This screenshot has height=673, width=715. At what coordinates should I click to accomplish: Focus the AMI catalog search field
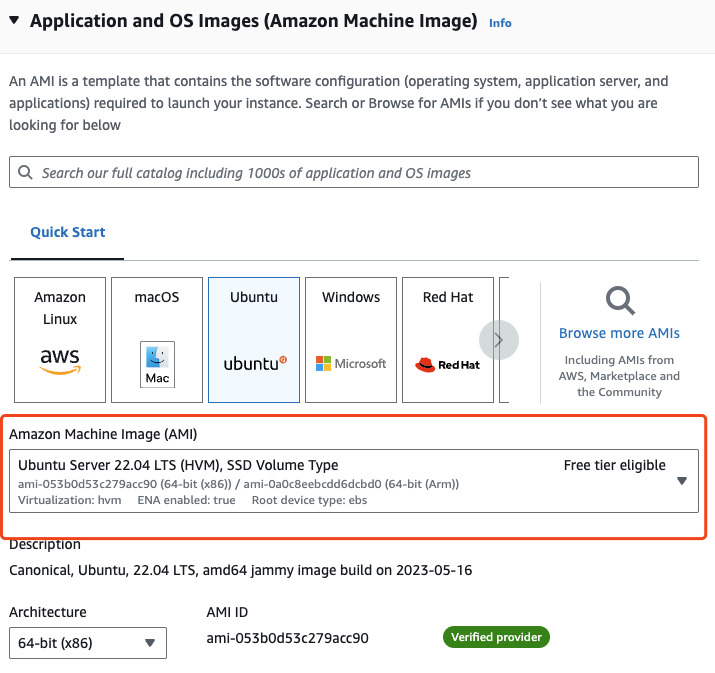tap(354, 172)
